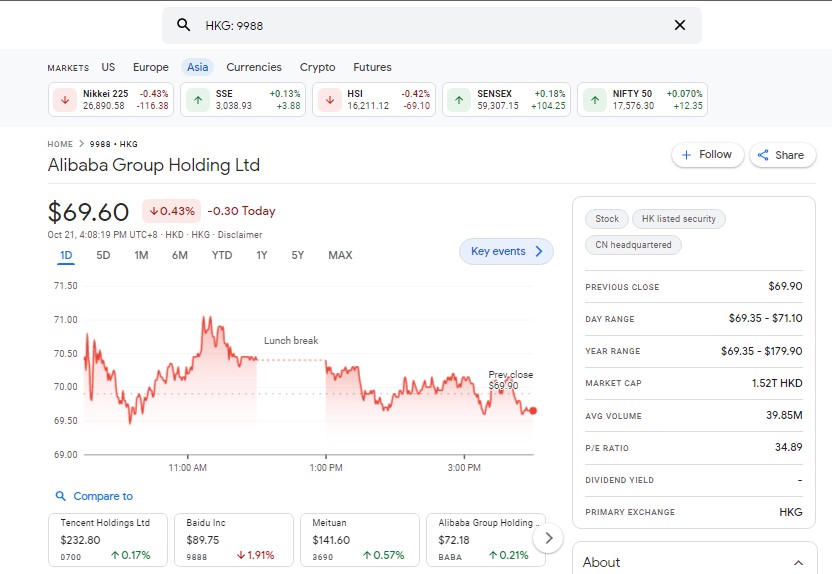Click the HKG: 9988 search field
The height and width of the screenshot is (574, 832).
coord(431,25)
